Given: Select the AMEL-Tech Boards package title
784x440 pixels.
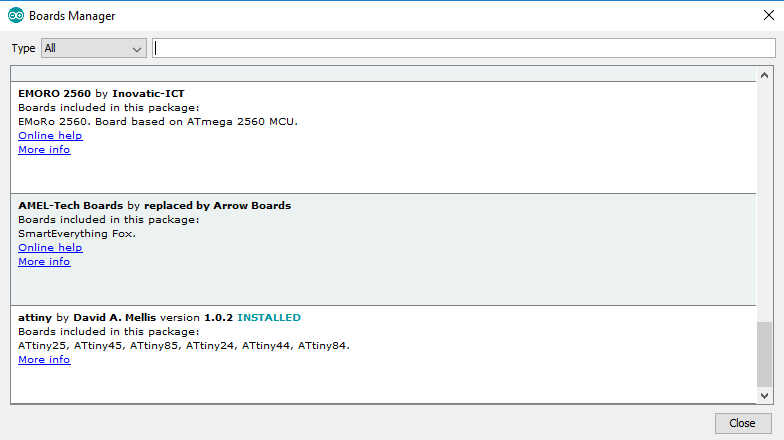Looking at the screenshot, I should [154, 206].
